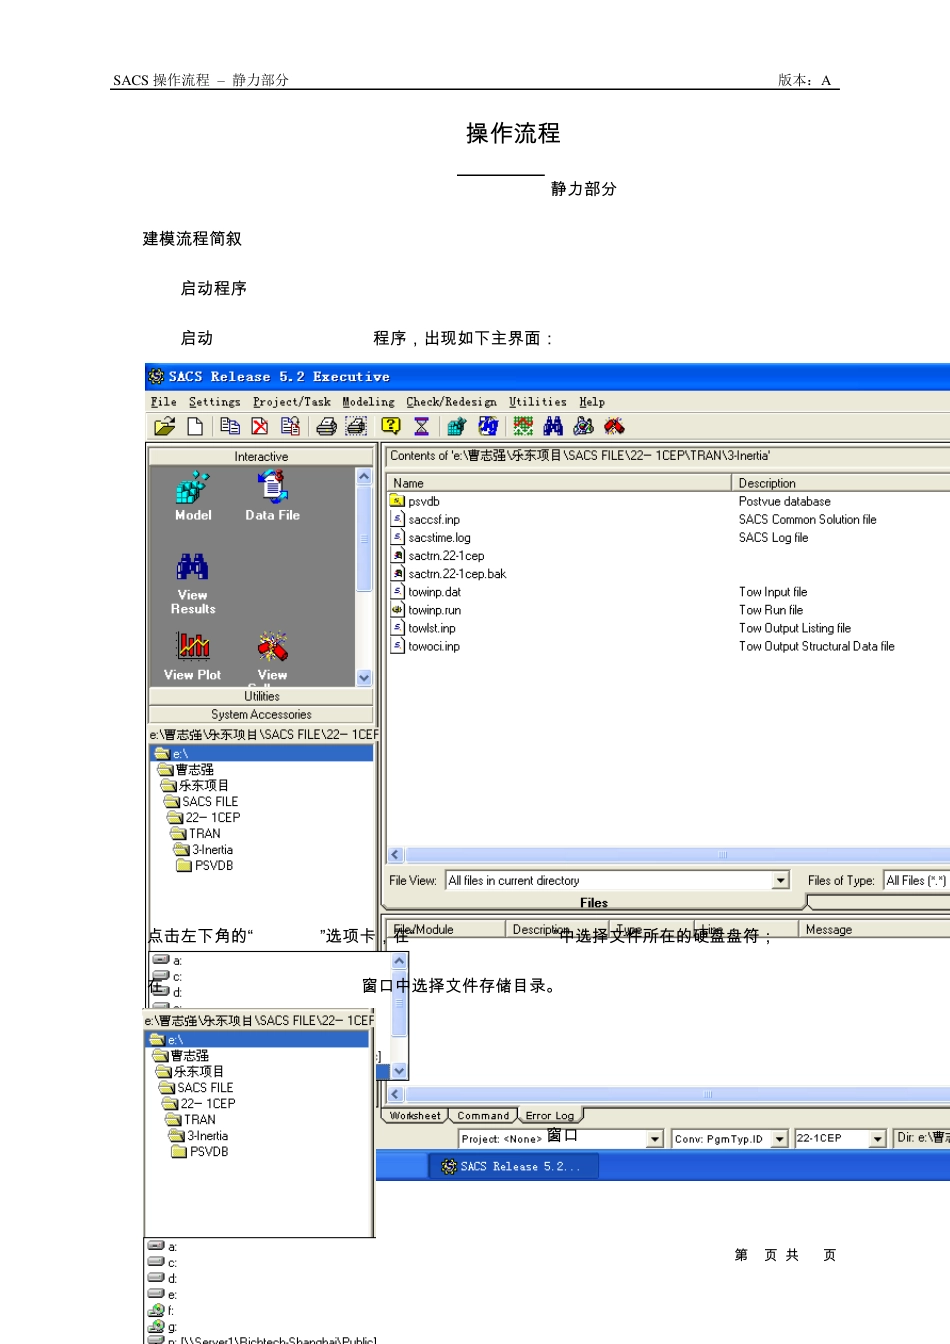Switch to the Worksheet tab
Viewport: 950px width, 1344px height.
coord(415,1116)
